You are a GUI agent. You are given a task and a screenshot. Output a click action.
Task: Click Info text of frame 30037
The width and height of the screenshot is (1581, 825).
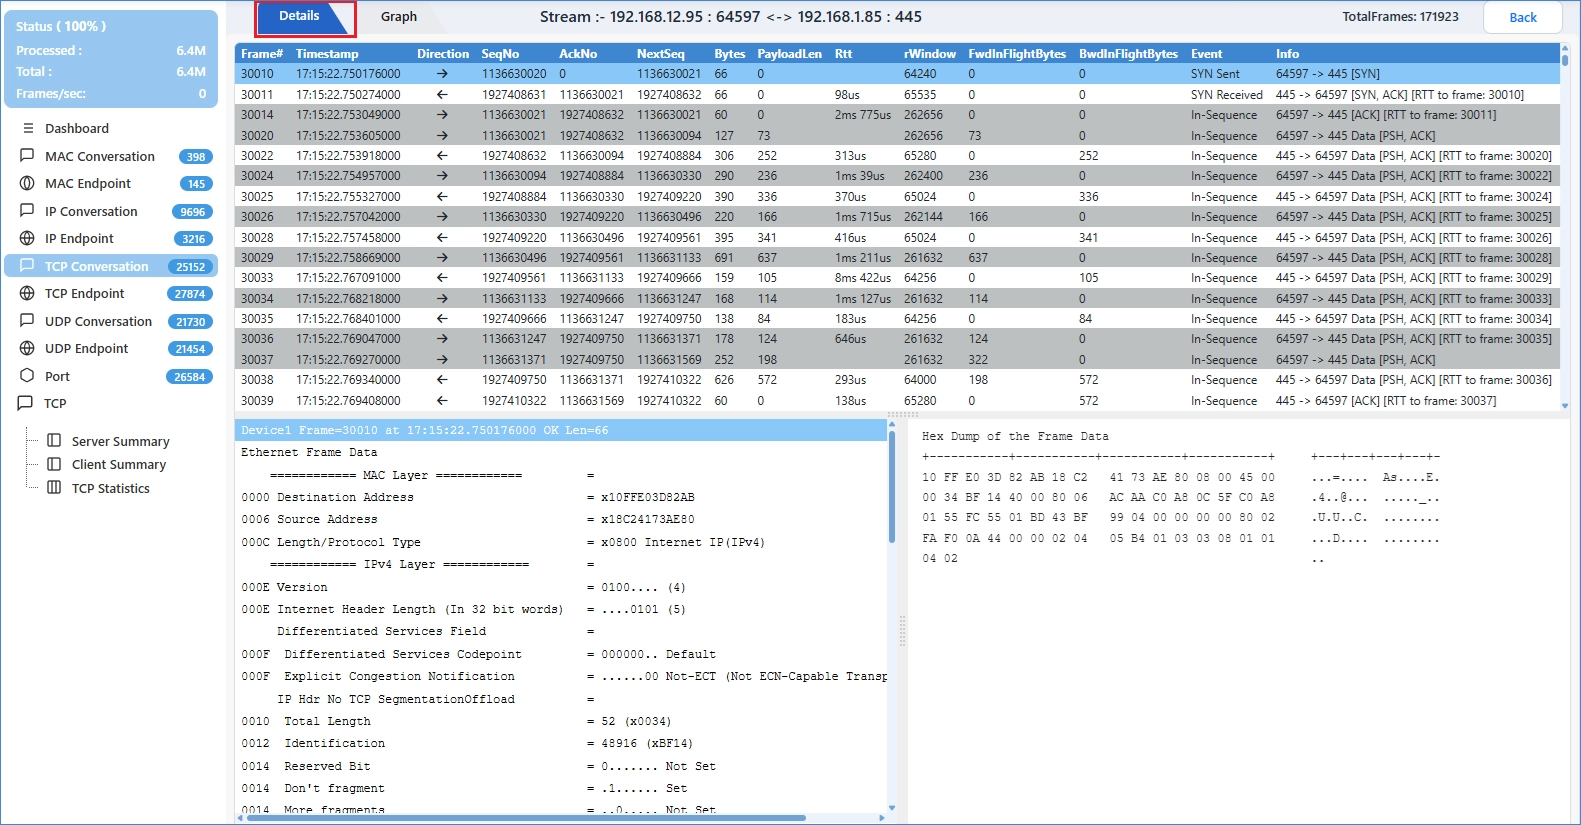pyautogui.click(x=1355, y=359)
